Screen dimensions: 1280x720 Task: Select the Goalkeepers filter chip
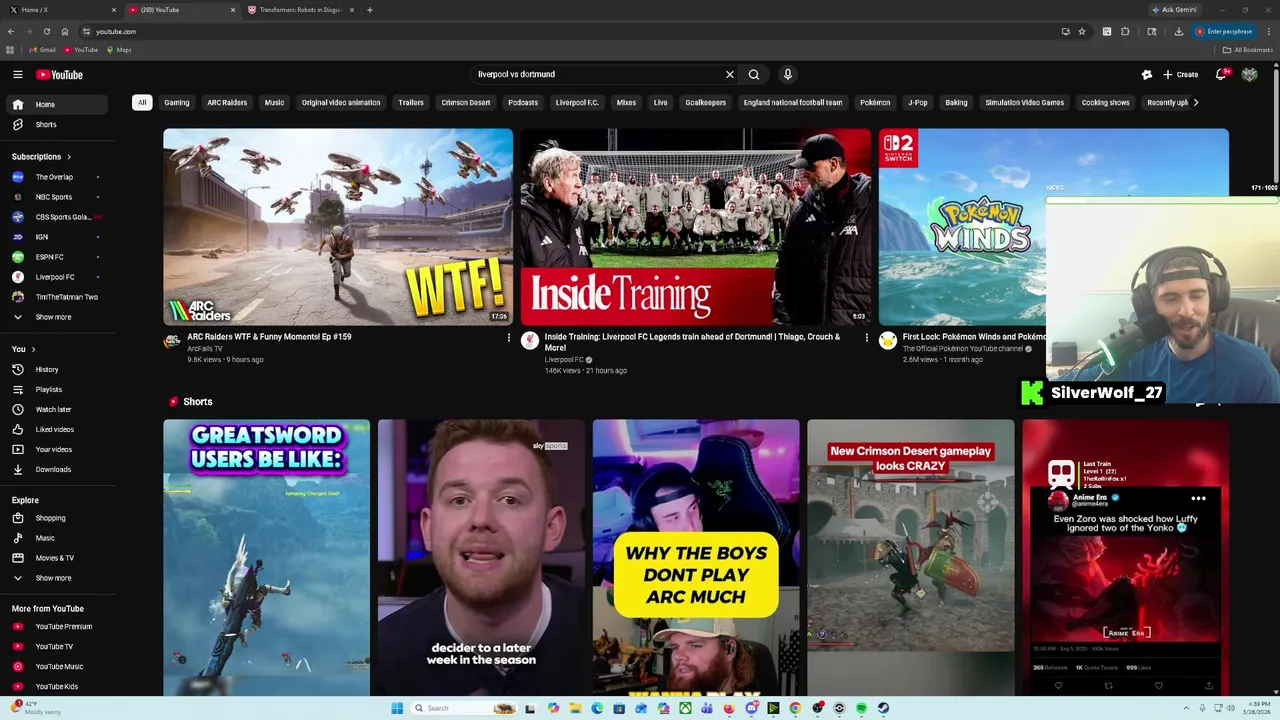705,102
